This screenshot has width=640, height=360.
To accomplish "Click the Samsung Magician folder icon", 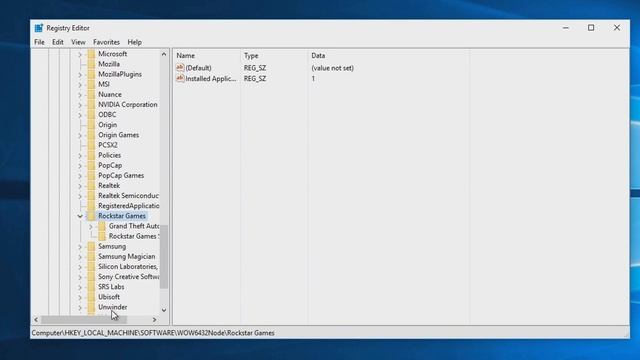I will [x=91, y=256].
